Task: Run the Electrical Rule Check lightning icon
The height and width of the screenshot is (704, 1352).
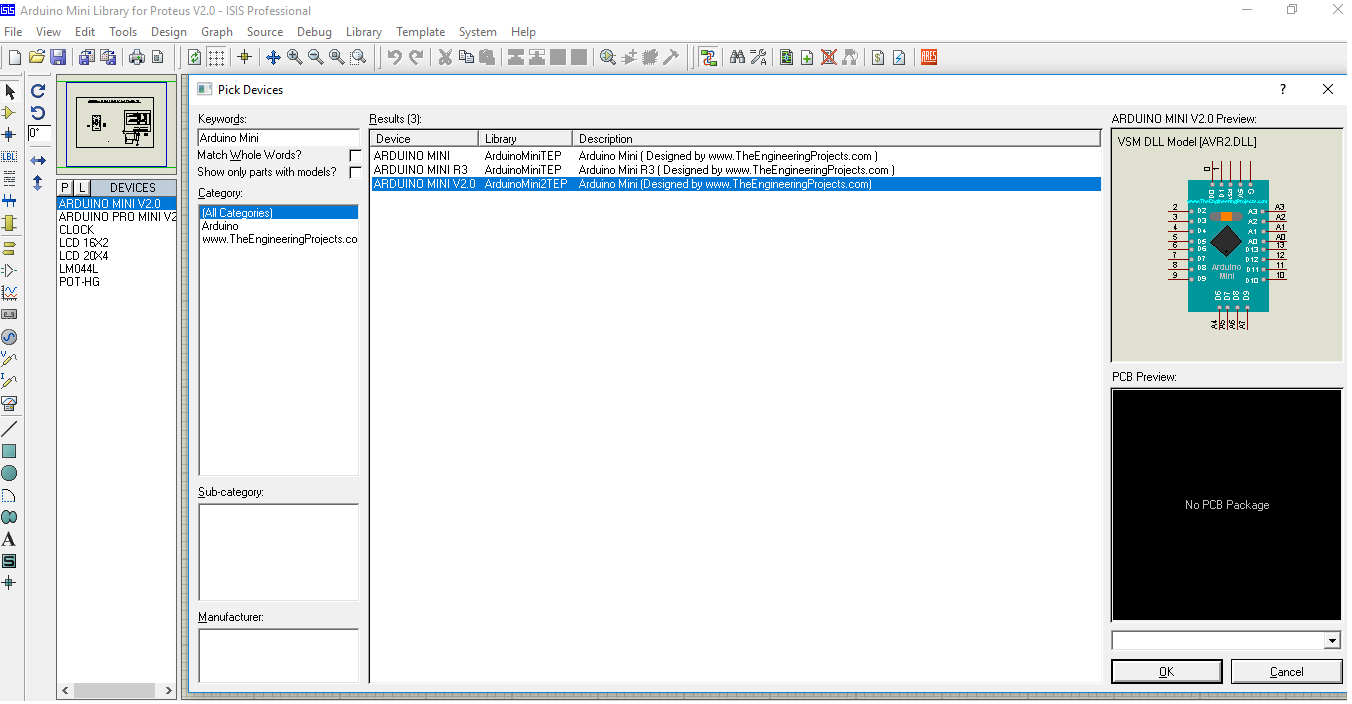Action: (898, 57)
